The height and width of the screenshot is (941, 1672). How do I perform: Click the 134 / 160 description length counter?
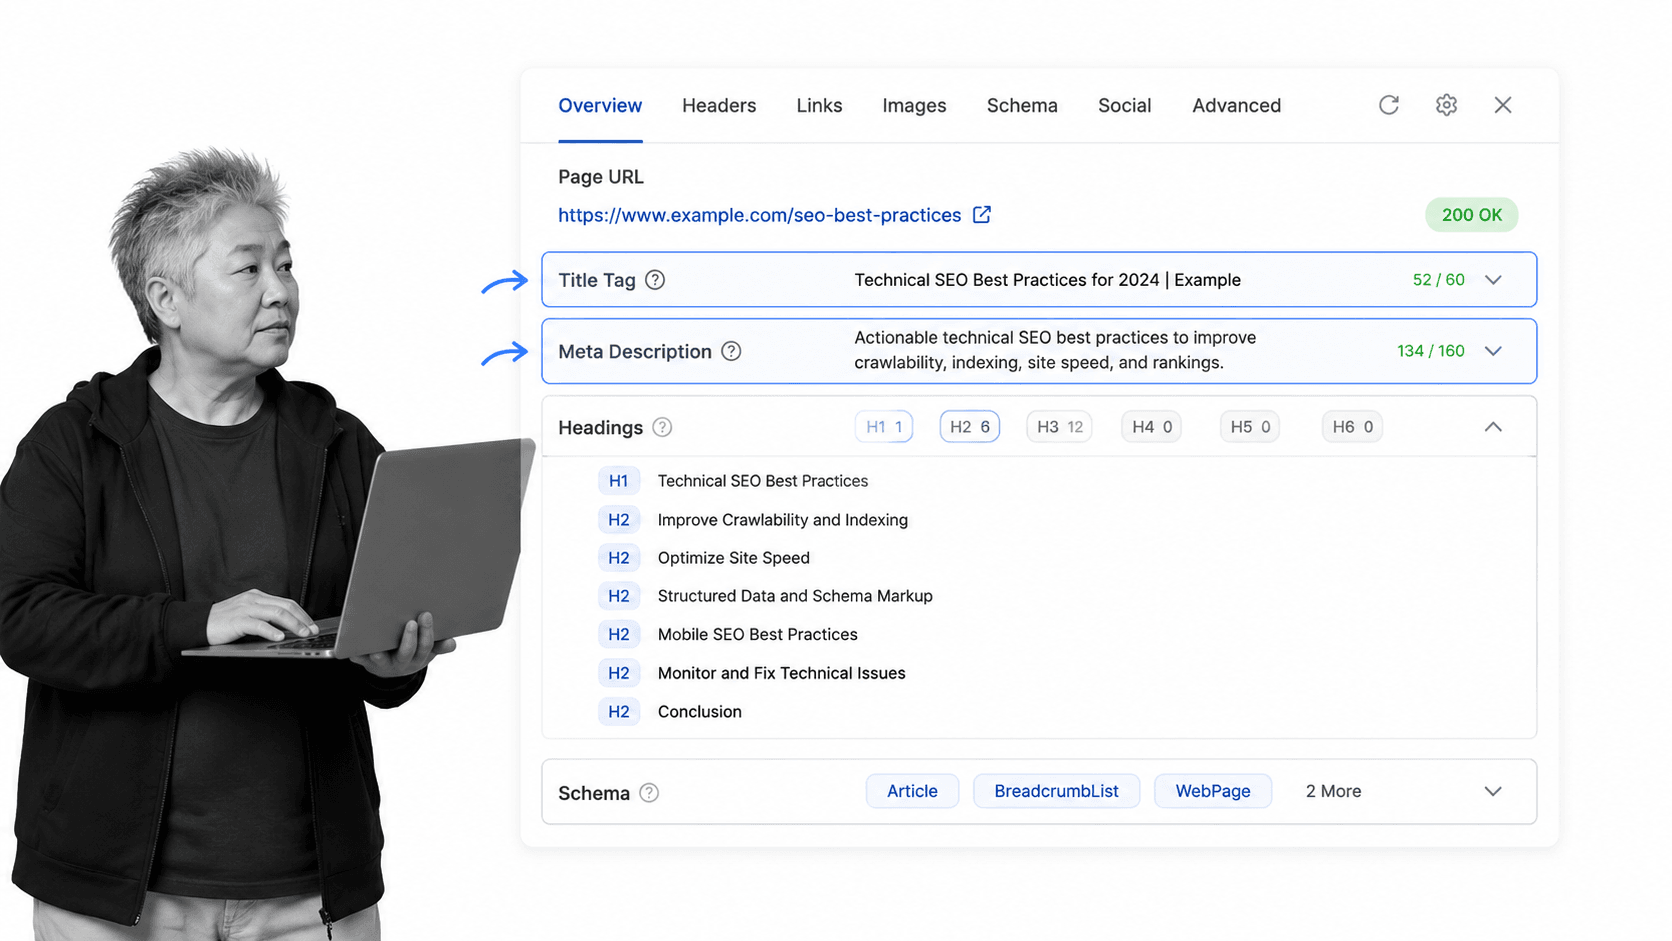click(1430, 351)
